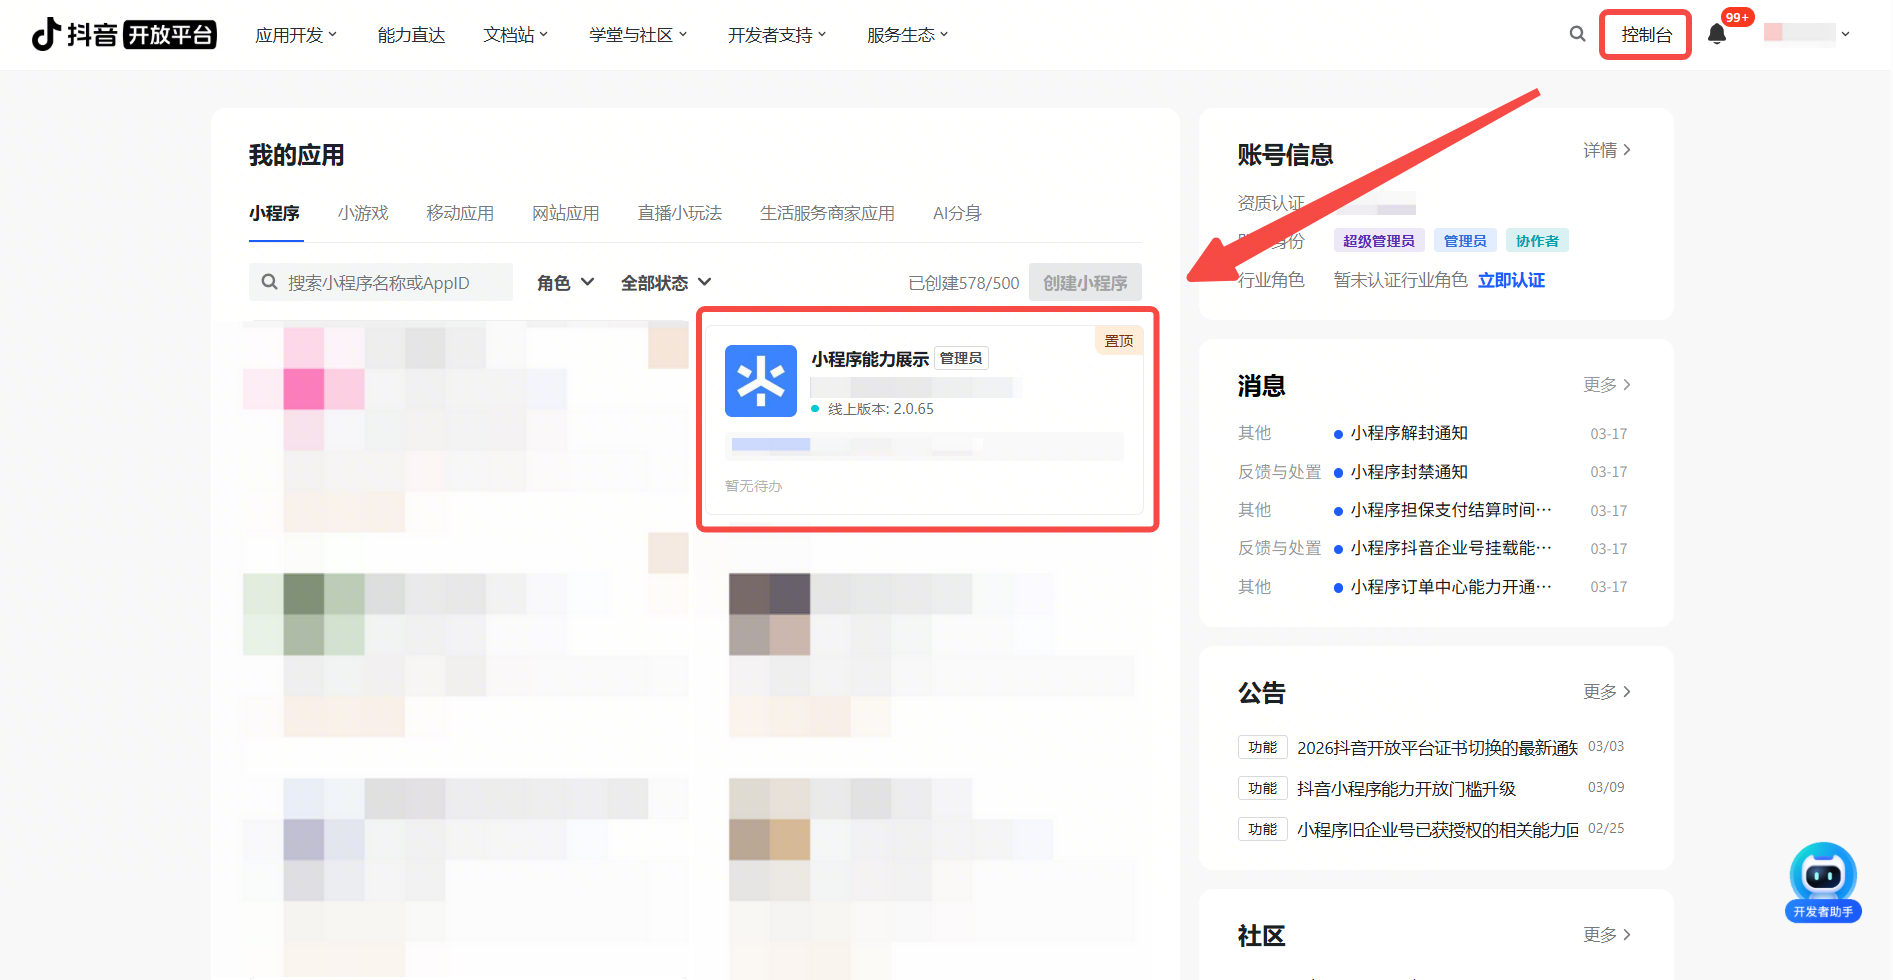Click the 小程序能力展示 app icon

coord(760,381)
